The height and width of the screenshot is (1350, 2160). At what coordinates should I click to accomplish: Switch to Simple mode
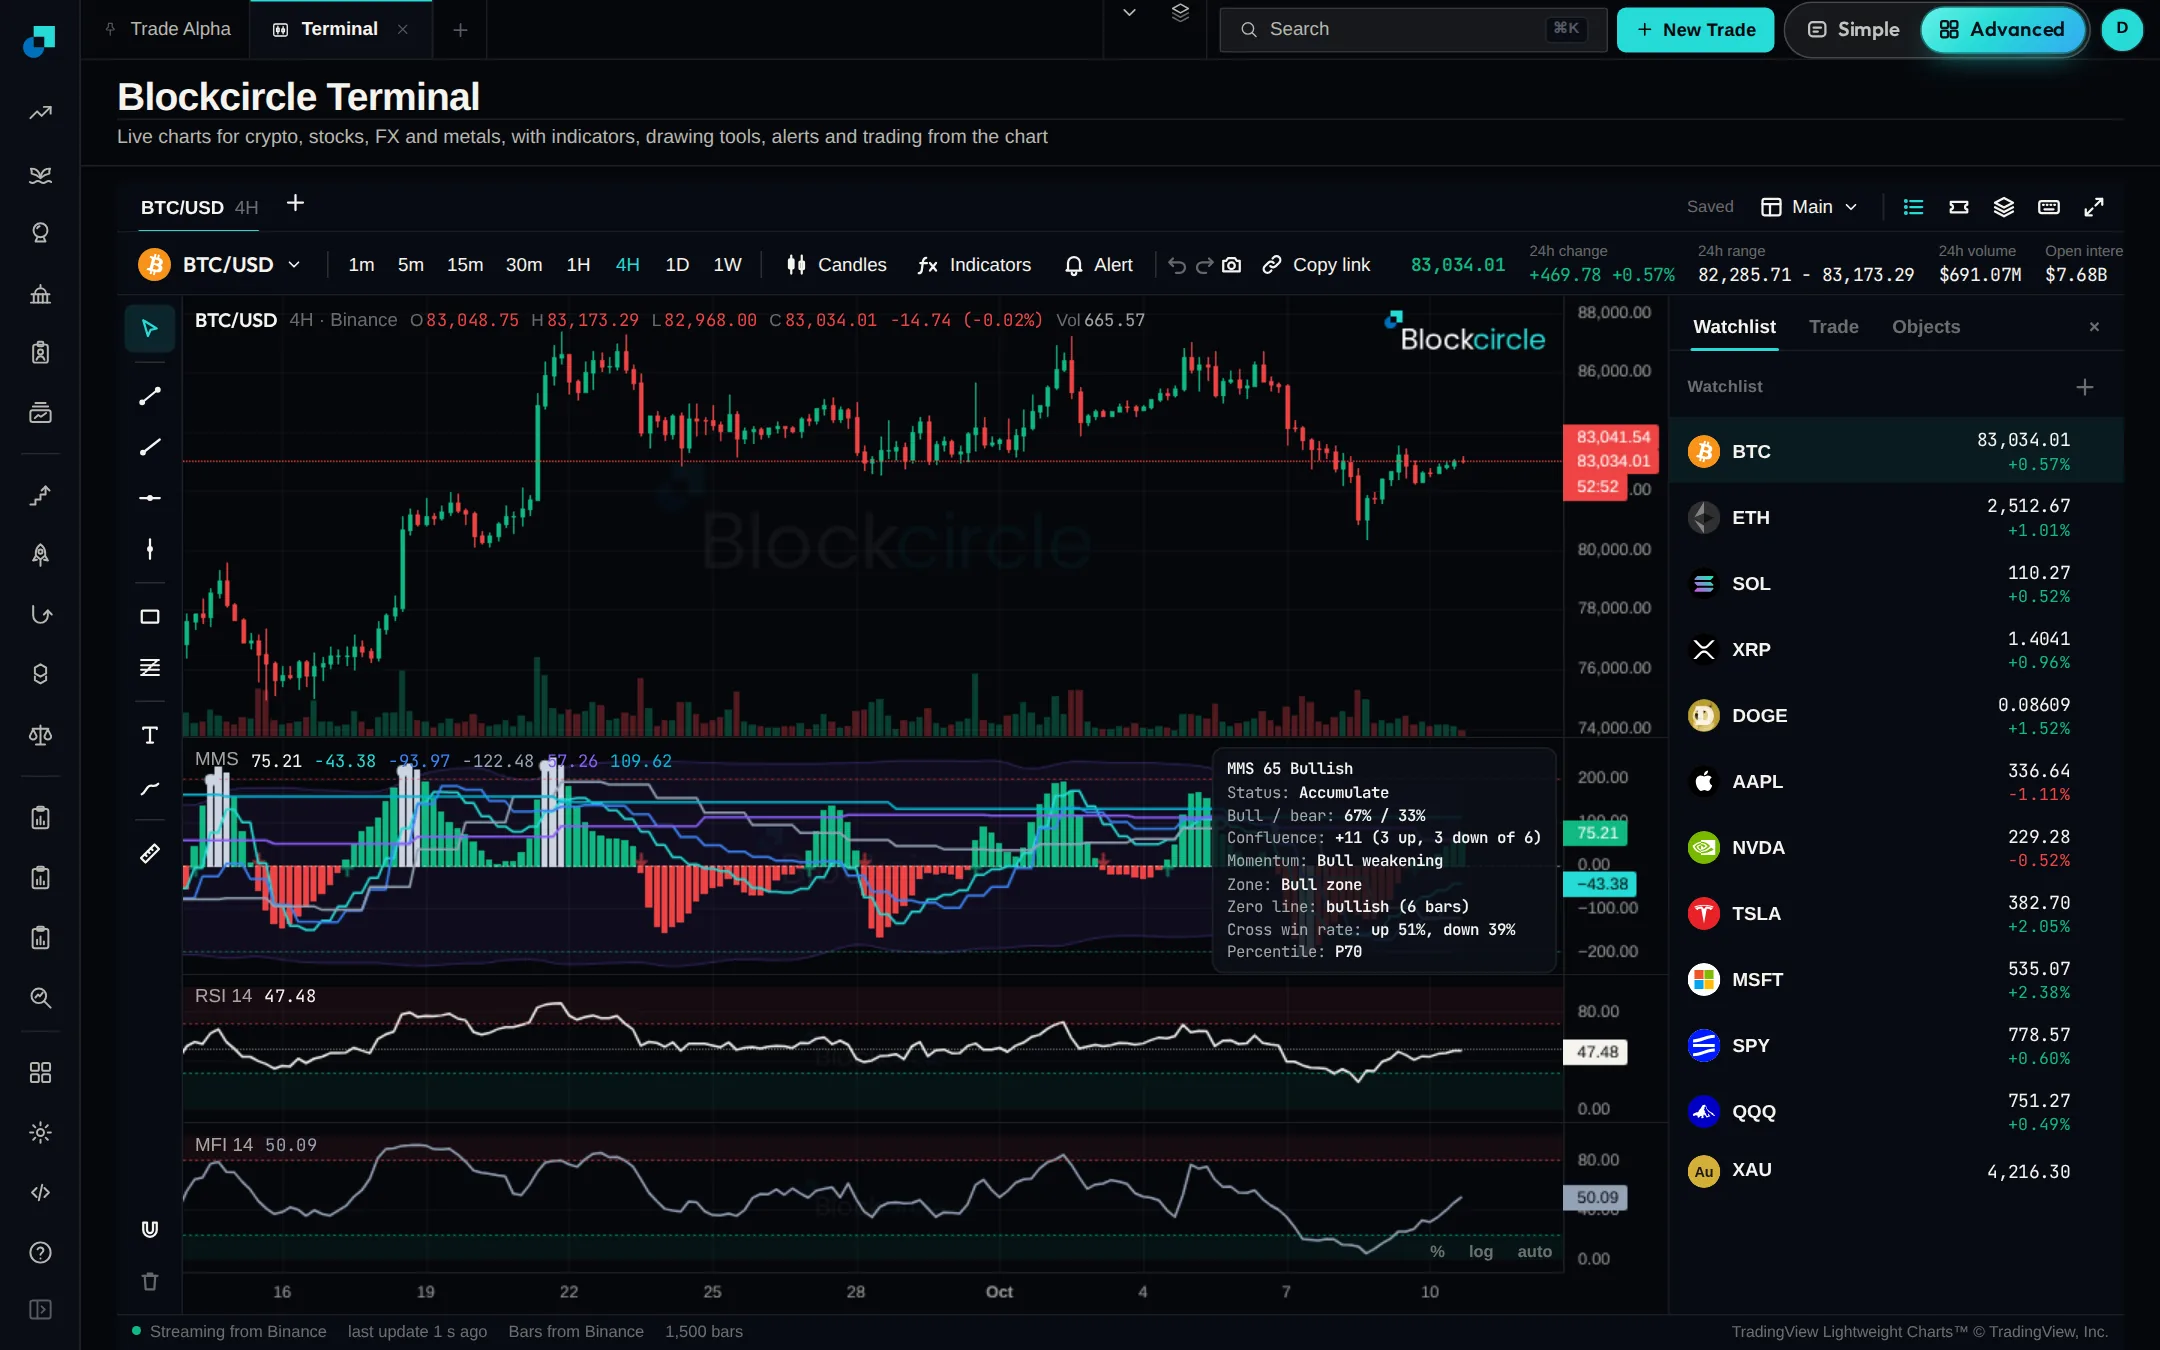click(1854, 30)
